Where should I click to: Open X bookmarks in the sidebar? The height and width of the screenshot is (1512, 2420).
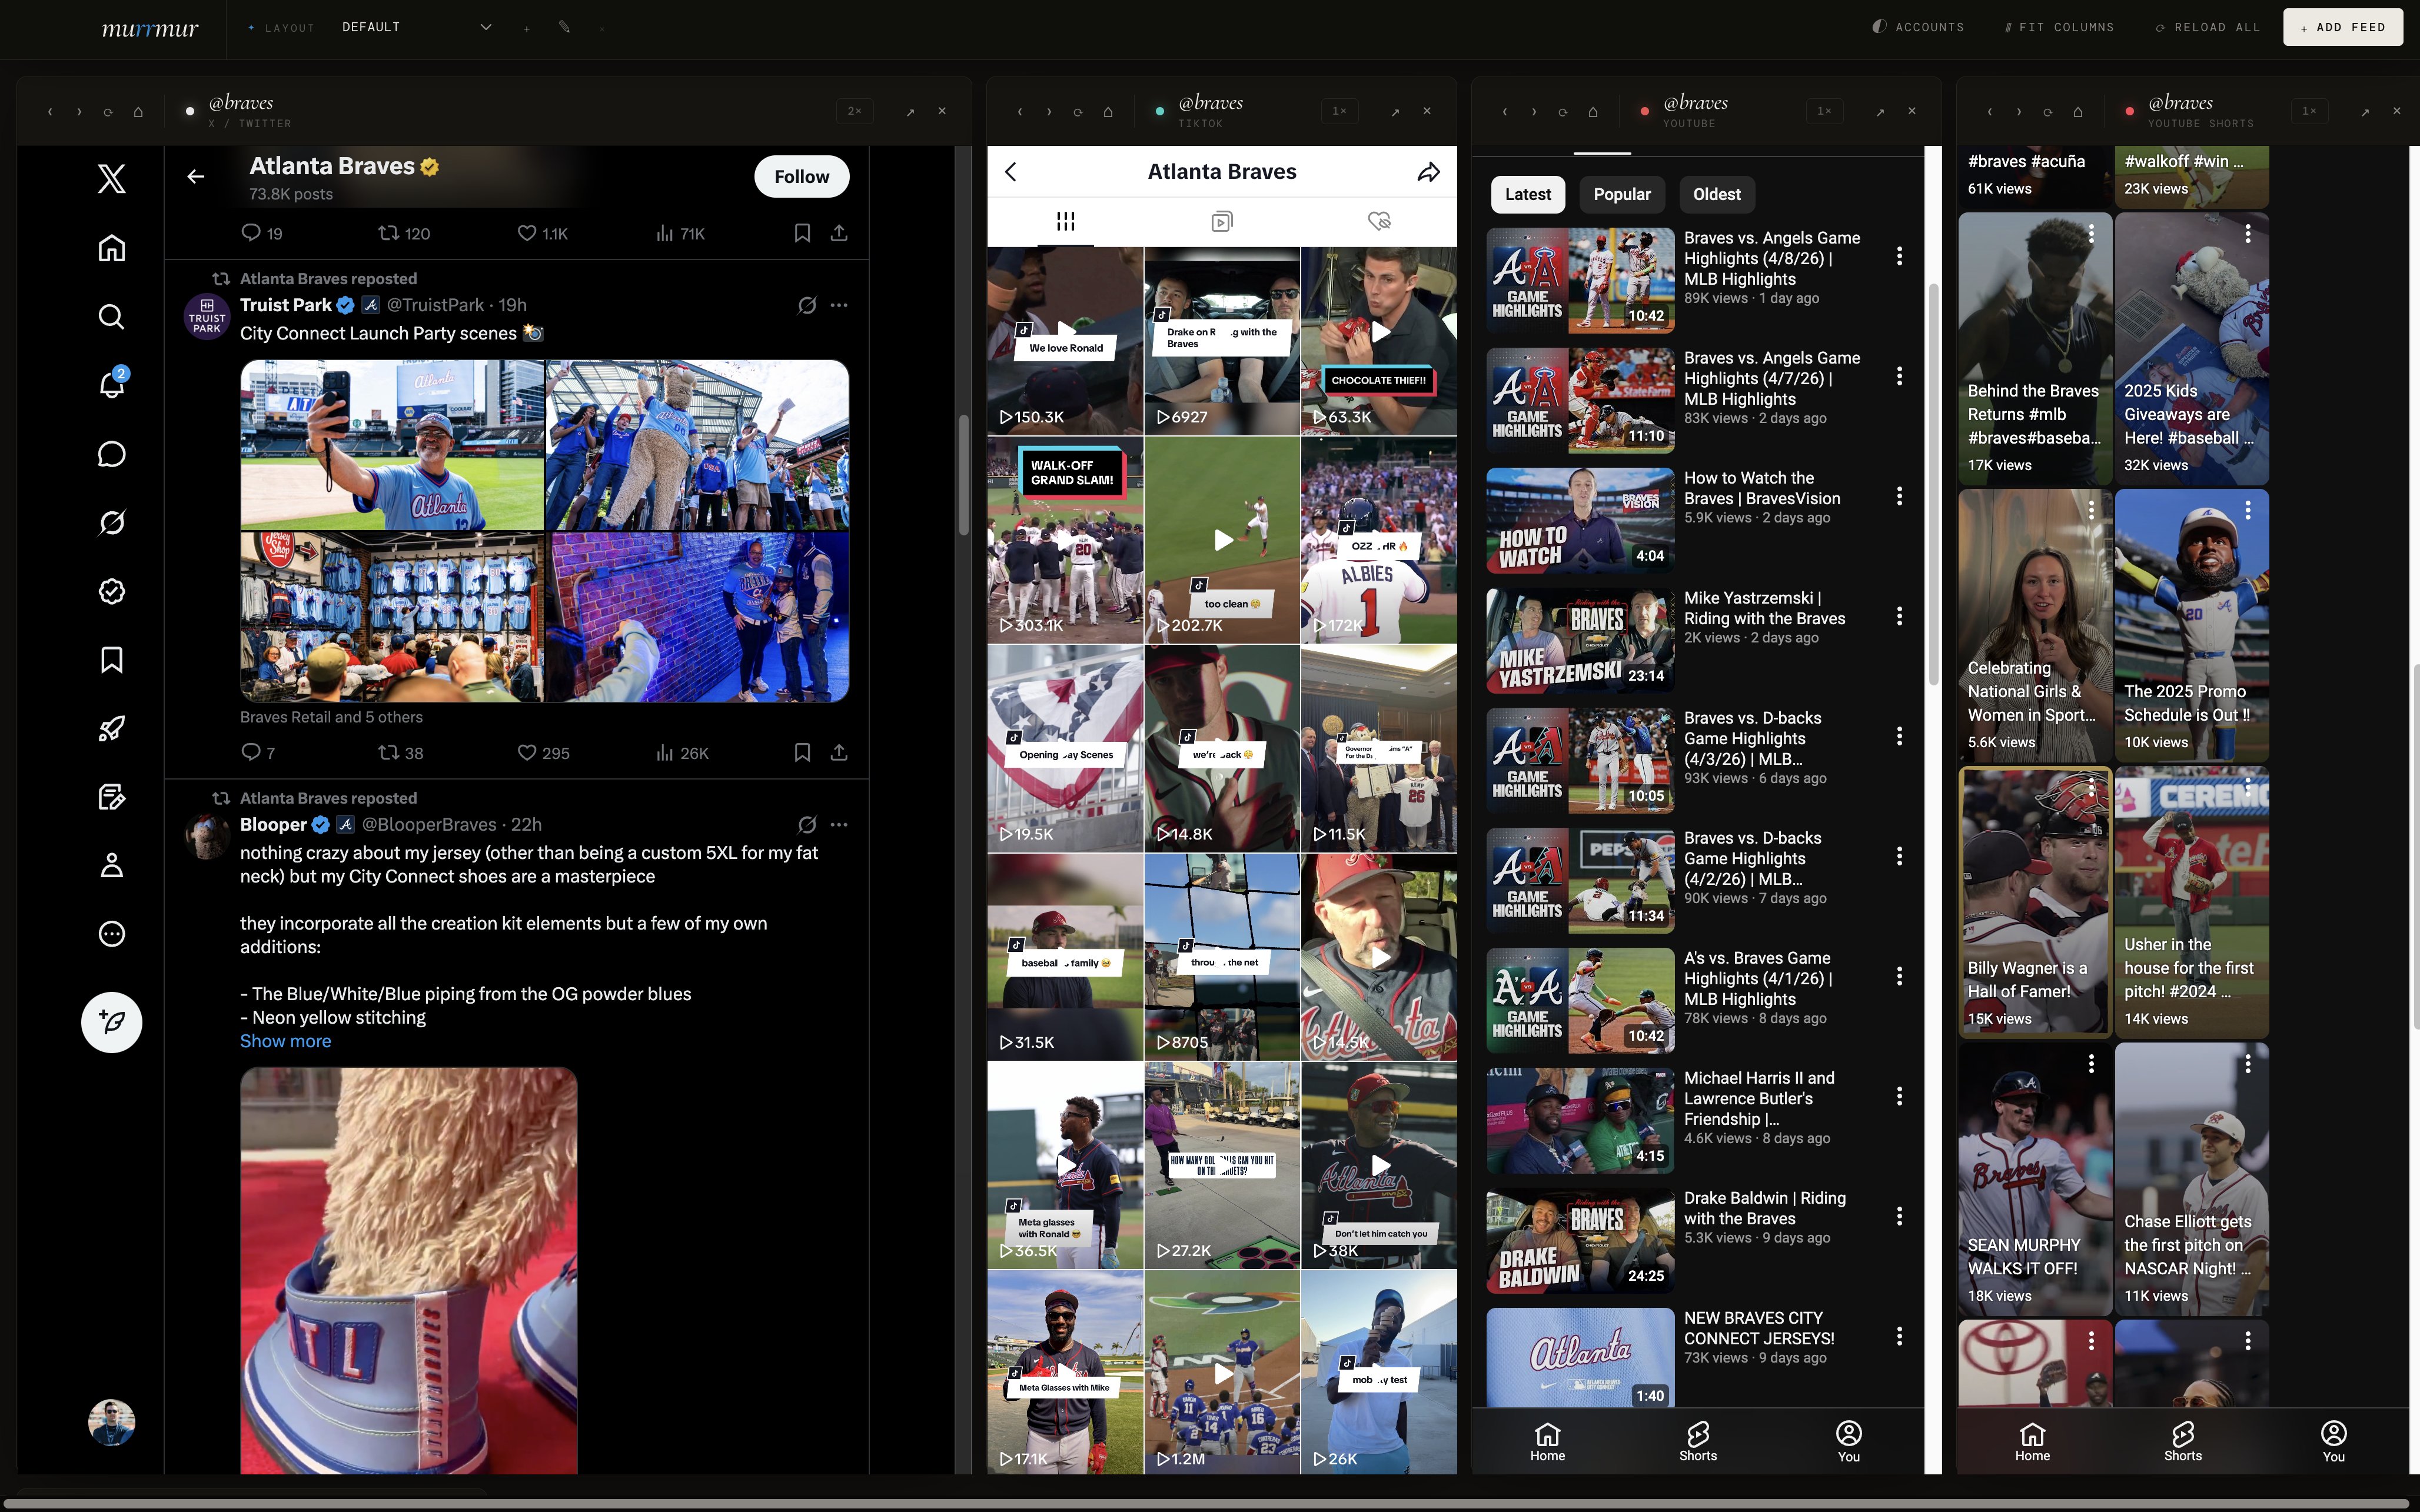click(x=111, y=660)
